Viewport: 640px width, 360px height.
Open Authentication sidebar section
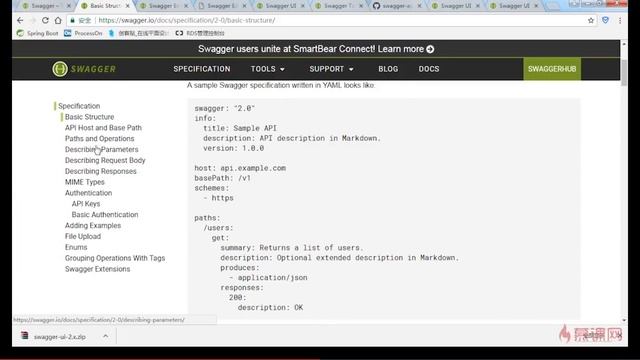click(x=88, y=193)
